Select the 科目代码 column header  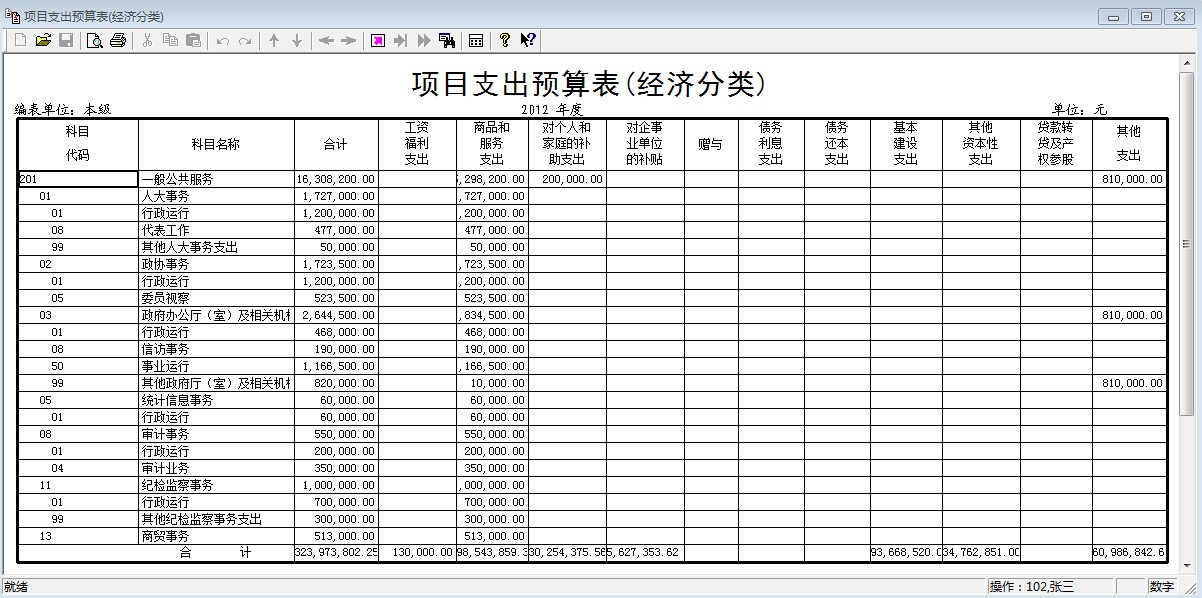tap(77, 144)
